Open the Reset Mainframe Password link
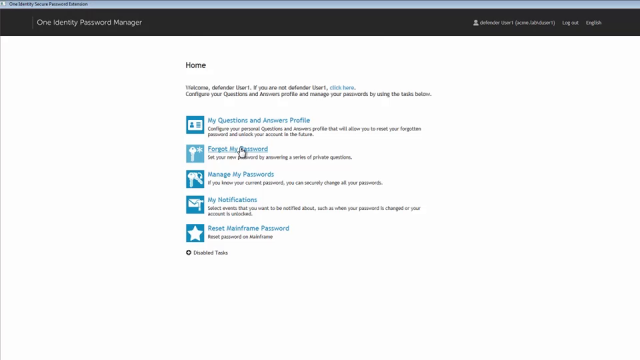 248,228
